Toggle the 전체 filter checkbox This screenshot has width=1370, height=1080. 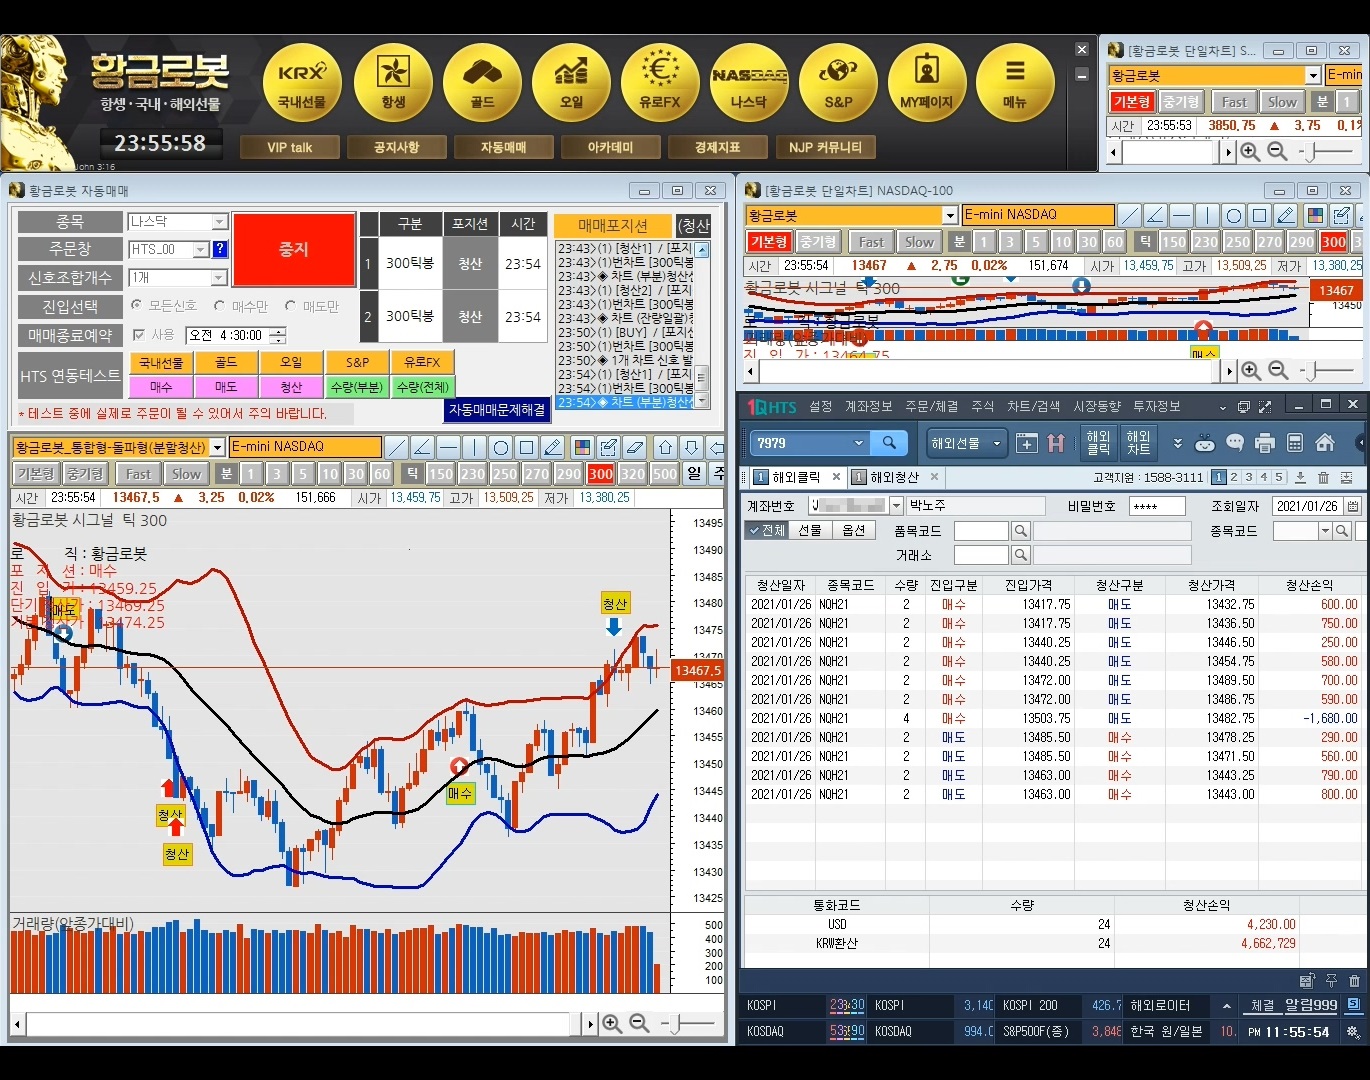coord(767,530)
